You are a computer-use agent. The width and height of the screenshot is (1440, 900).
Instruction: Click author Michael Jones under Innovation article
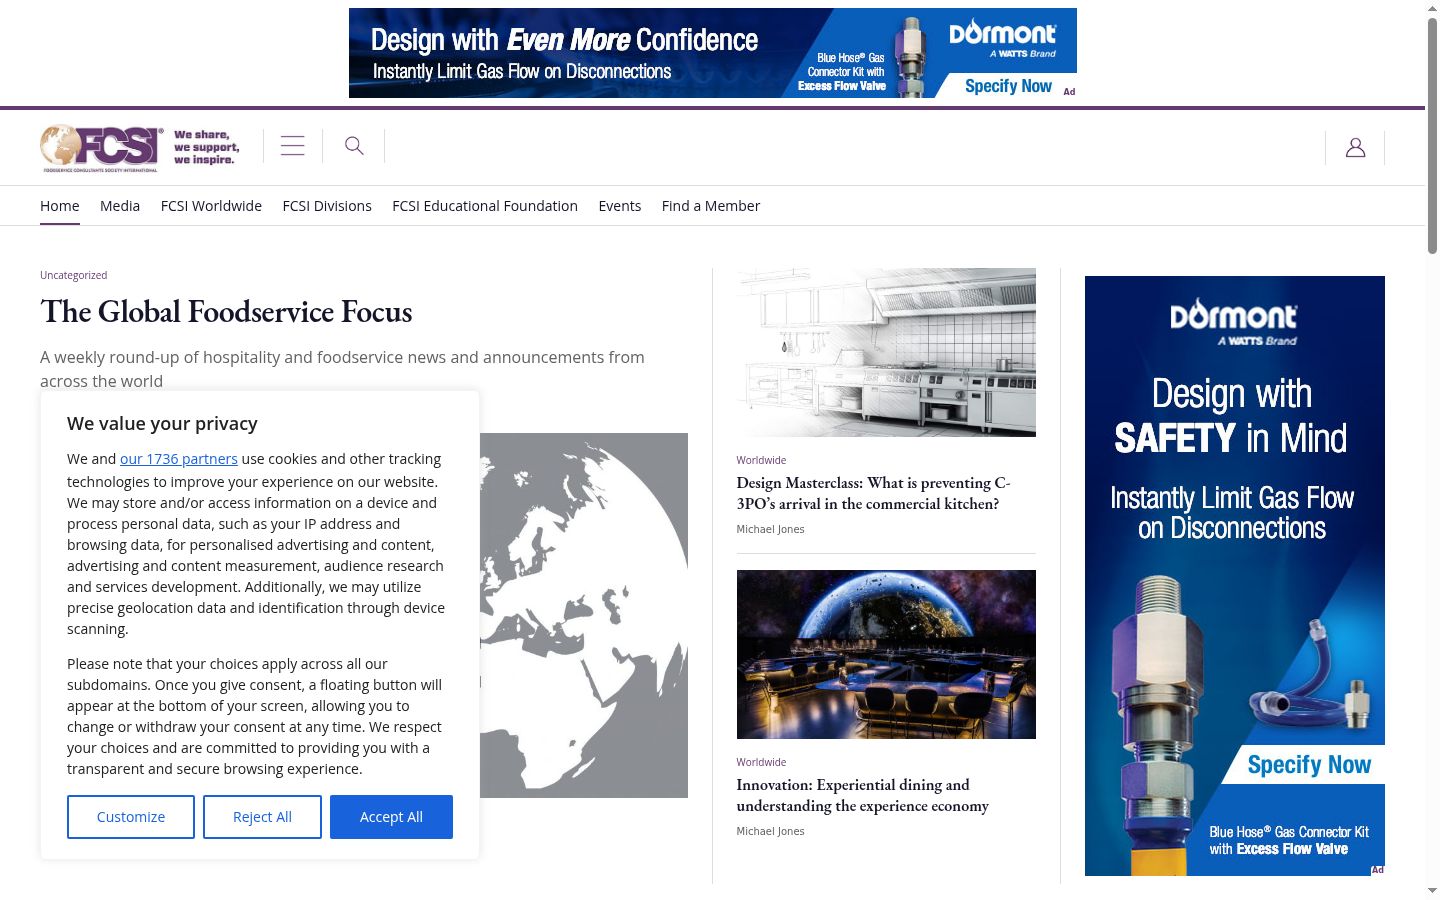coord(771,831)
